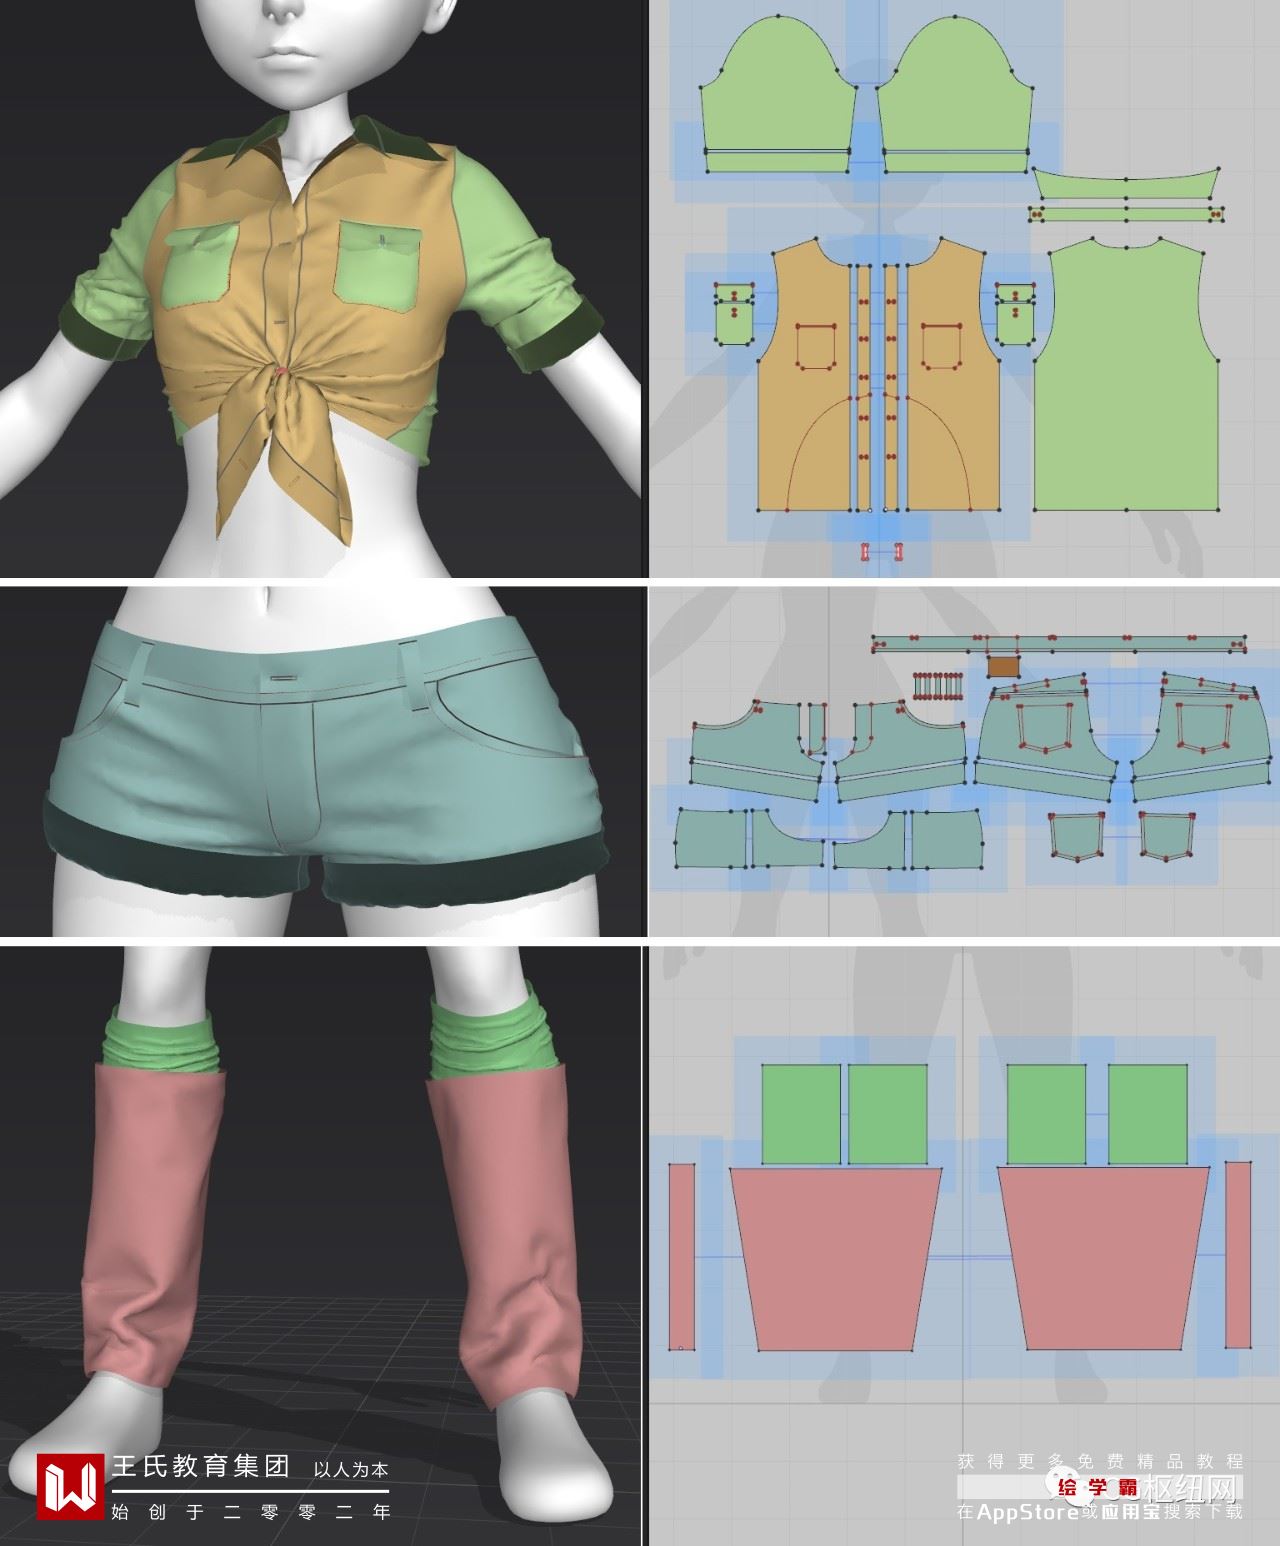Select the small green pocket pattern left of shirt front
Screen dimensions: 1280x1546
coord(733,315)
